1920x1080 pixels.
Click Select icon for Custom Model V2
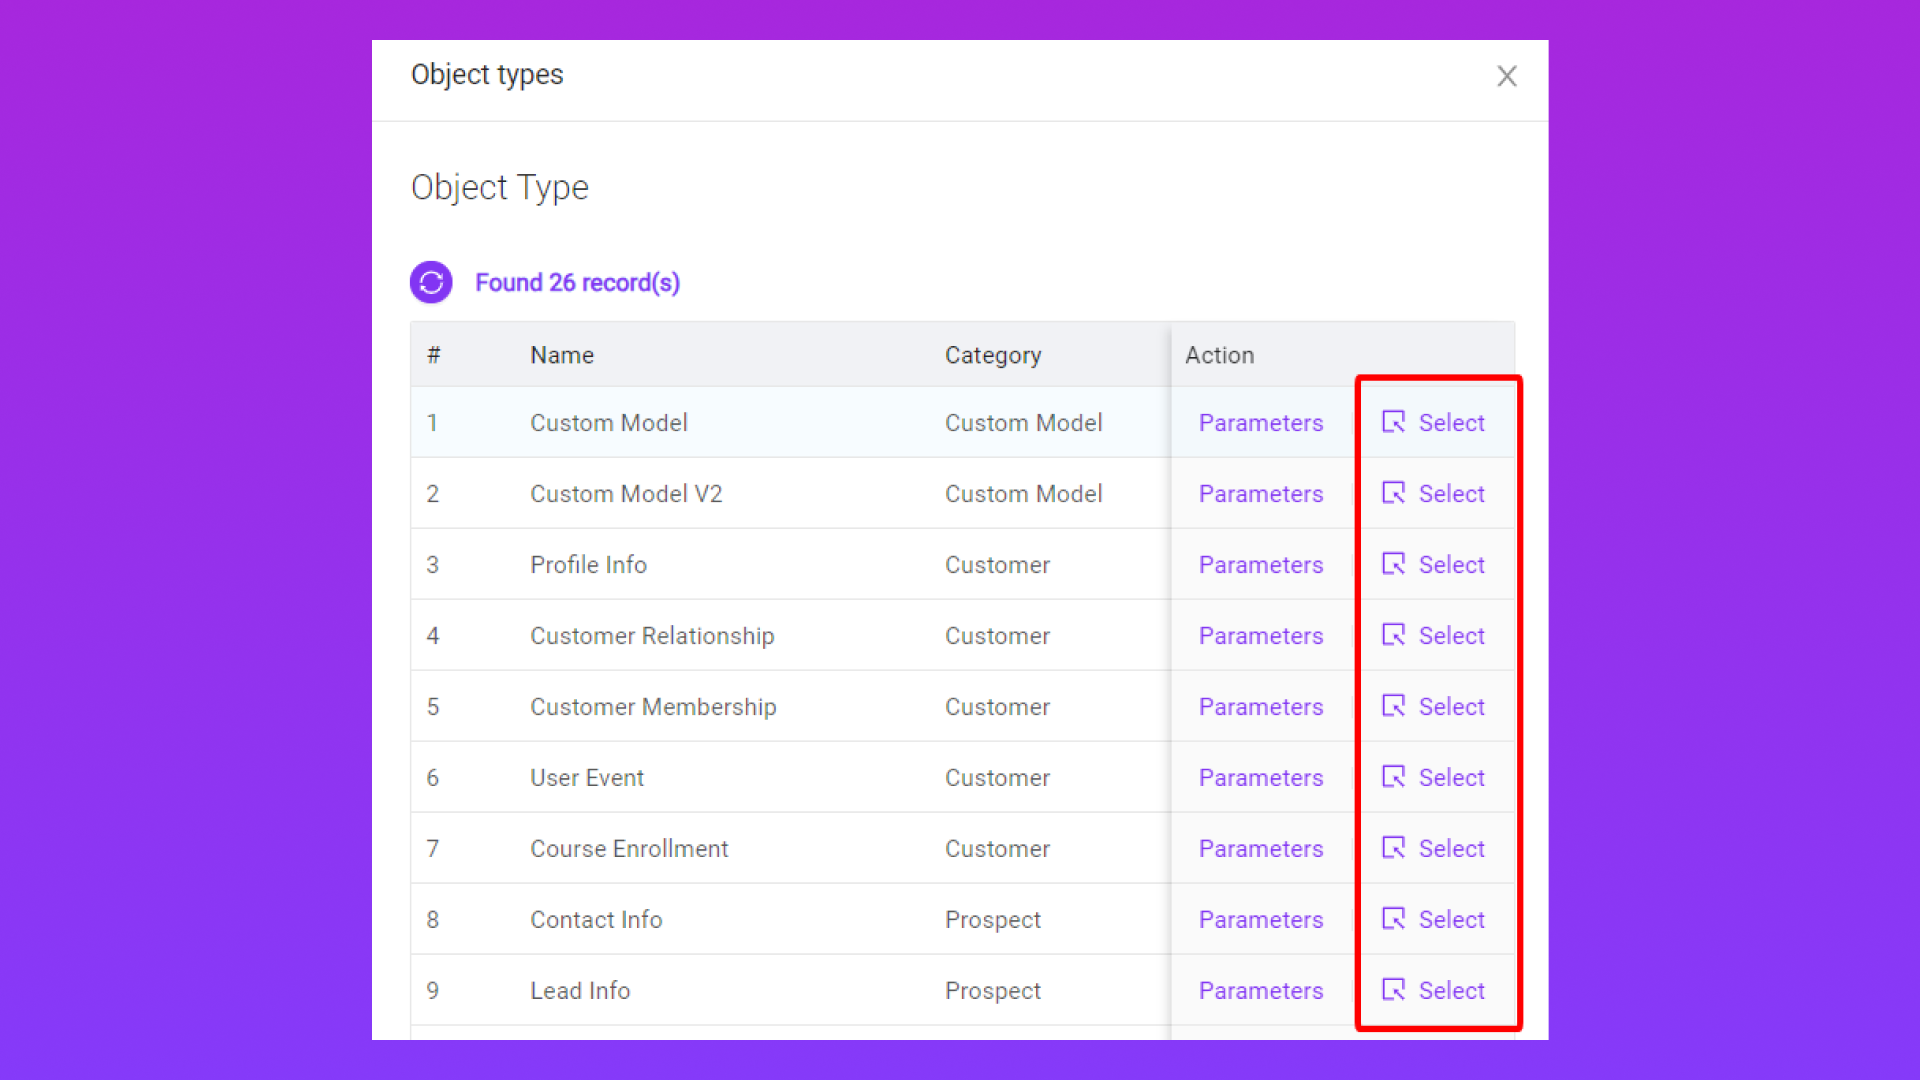pyautogui.click(x=1393, y=493)
